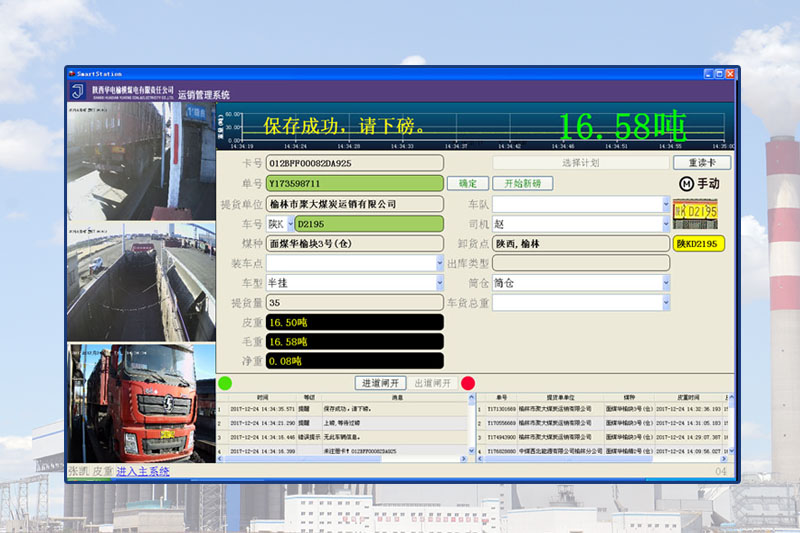Open the truck bed camera feed
Image resolution: width=800 pixels, height=533 pixels.
[x=141, y=280]
